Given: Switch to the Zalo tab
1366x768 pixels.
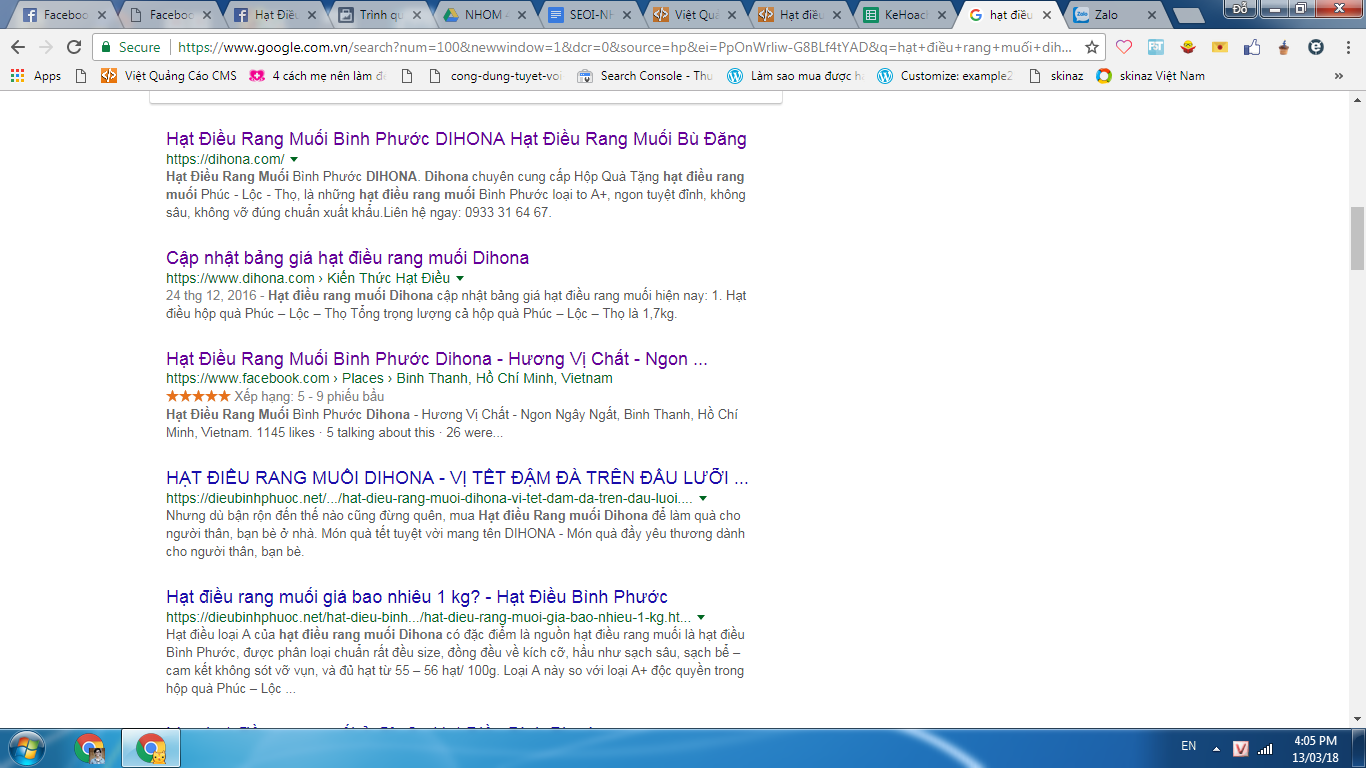Looking at the screenshot, I should click(1110, 15).
